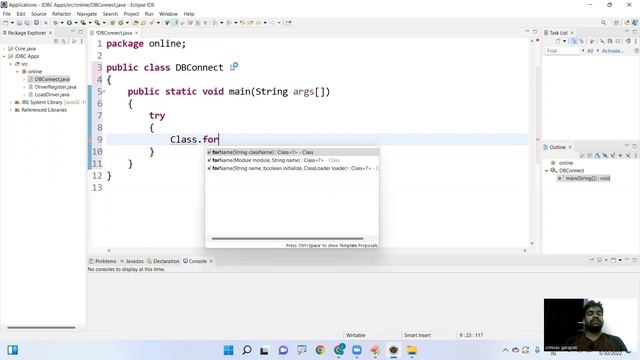The image size is (640, 360).
Task: Open the Navigate menu
Action: point(87,14)
